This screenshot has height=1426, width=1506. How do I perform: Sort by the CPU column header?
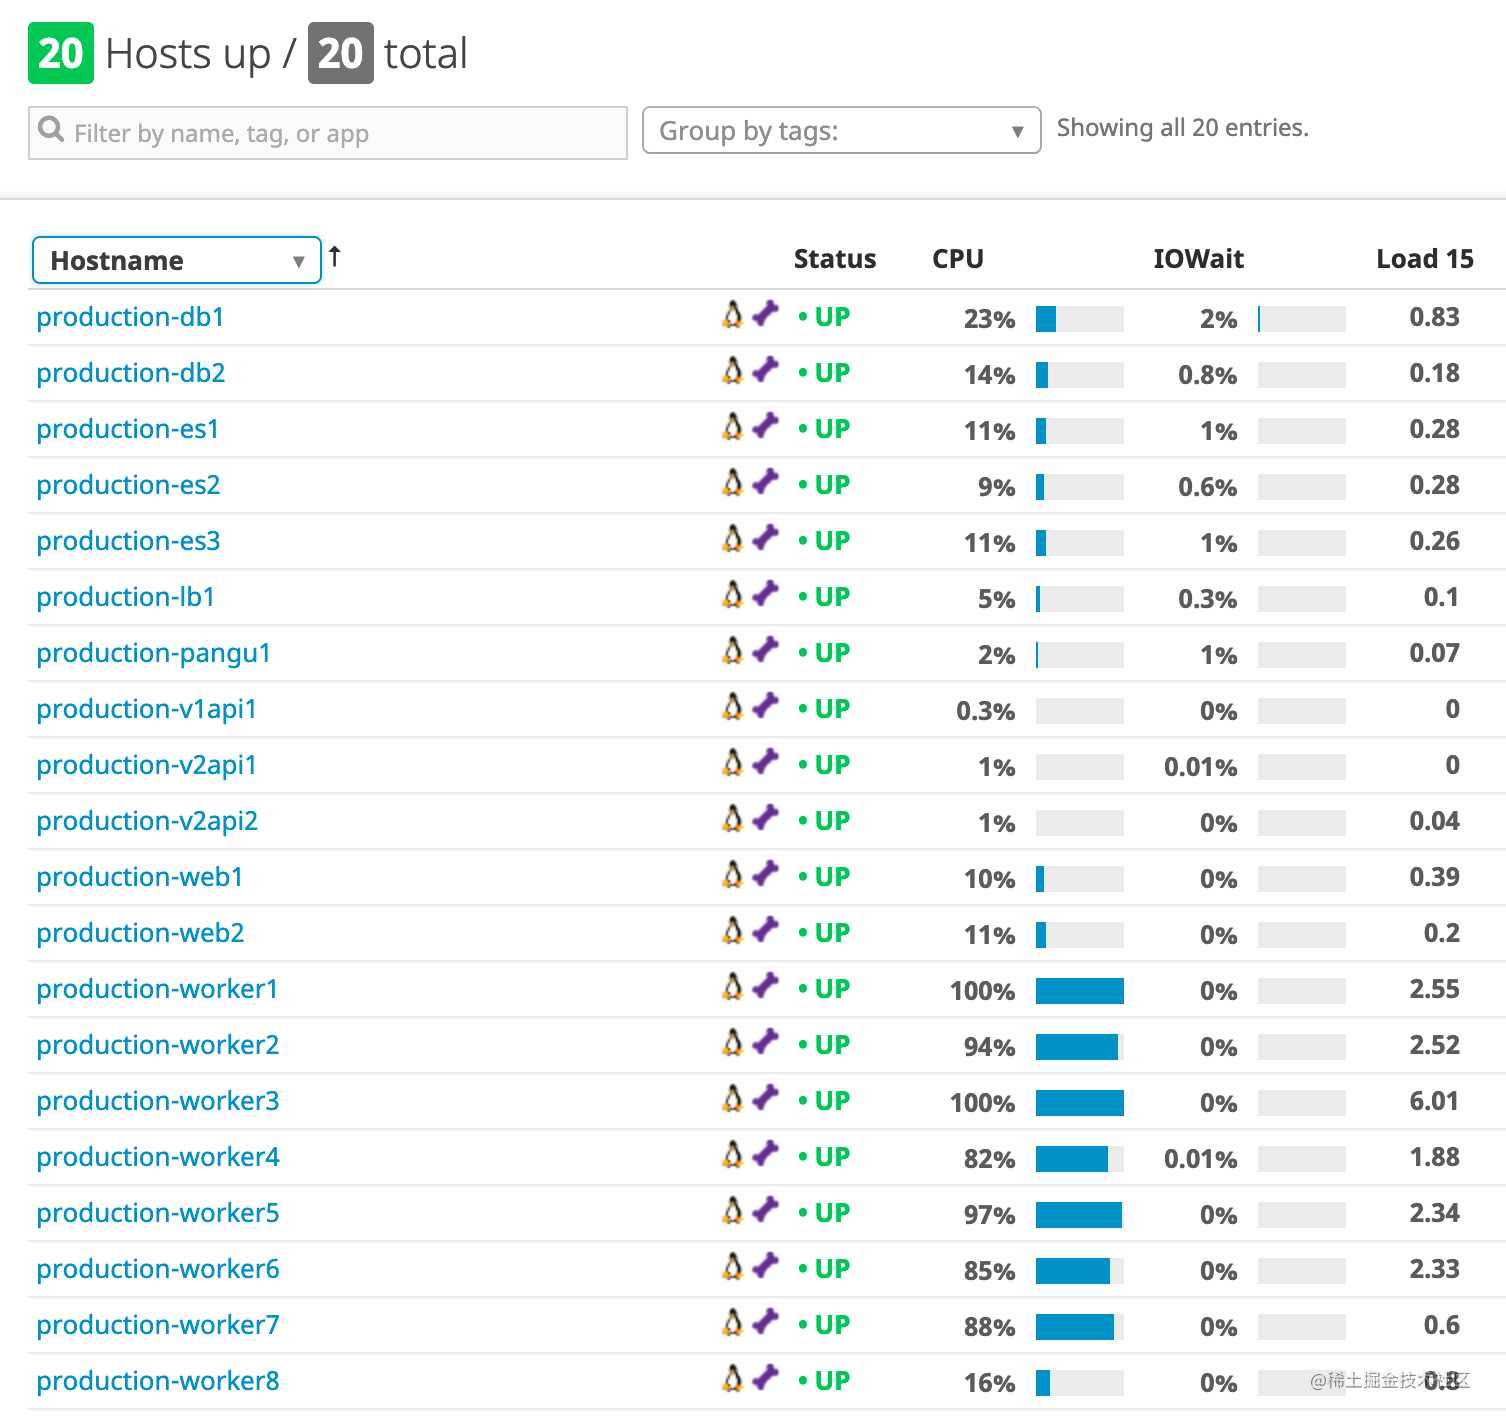pyautogui.click(x=958, y=259)
